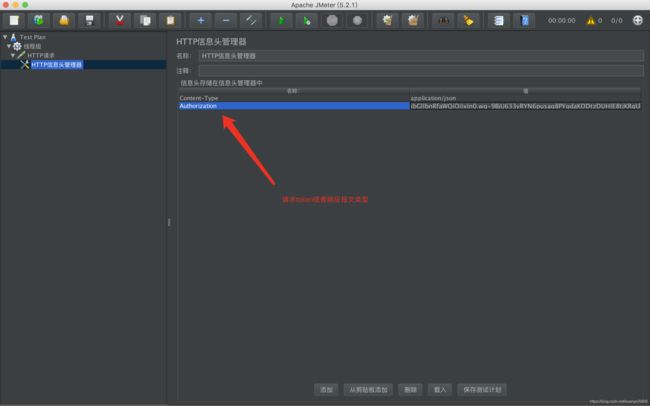Viewport: 650px width, 406px height.
Task: Select Test Plan in the tree
Action: 33,37
